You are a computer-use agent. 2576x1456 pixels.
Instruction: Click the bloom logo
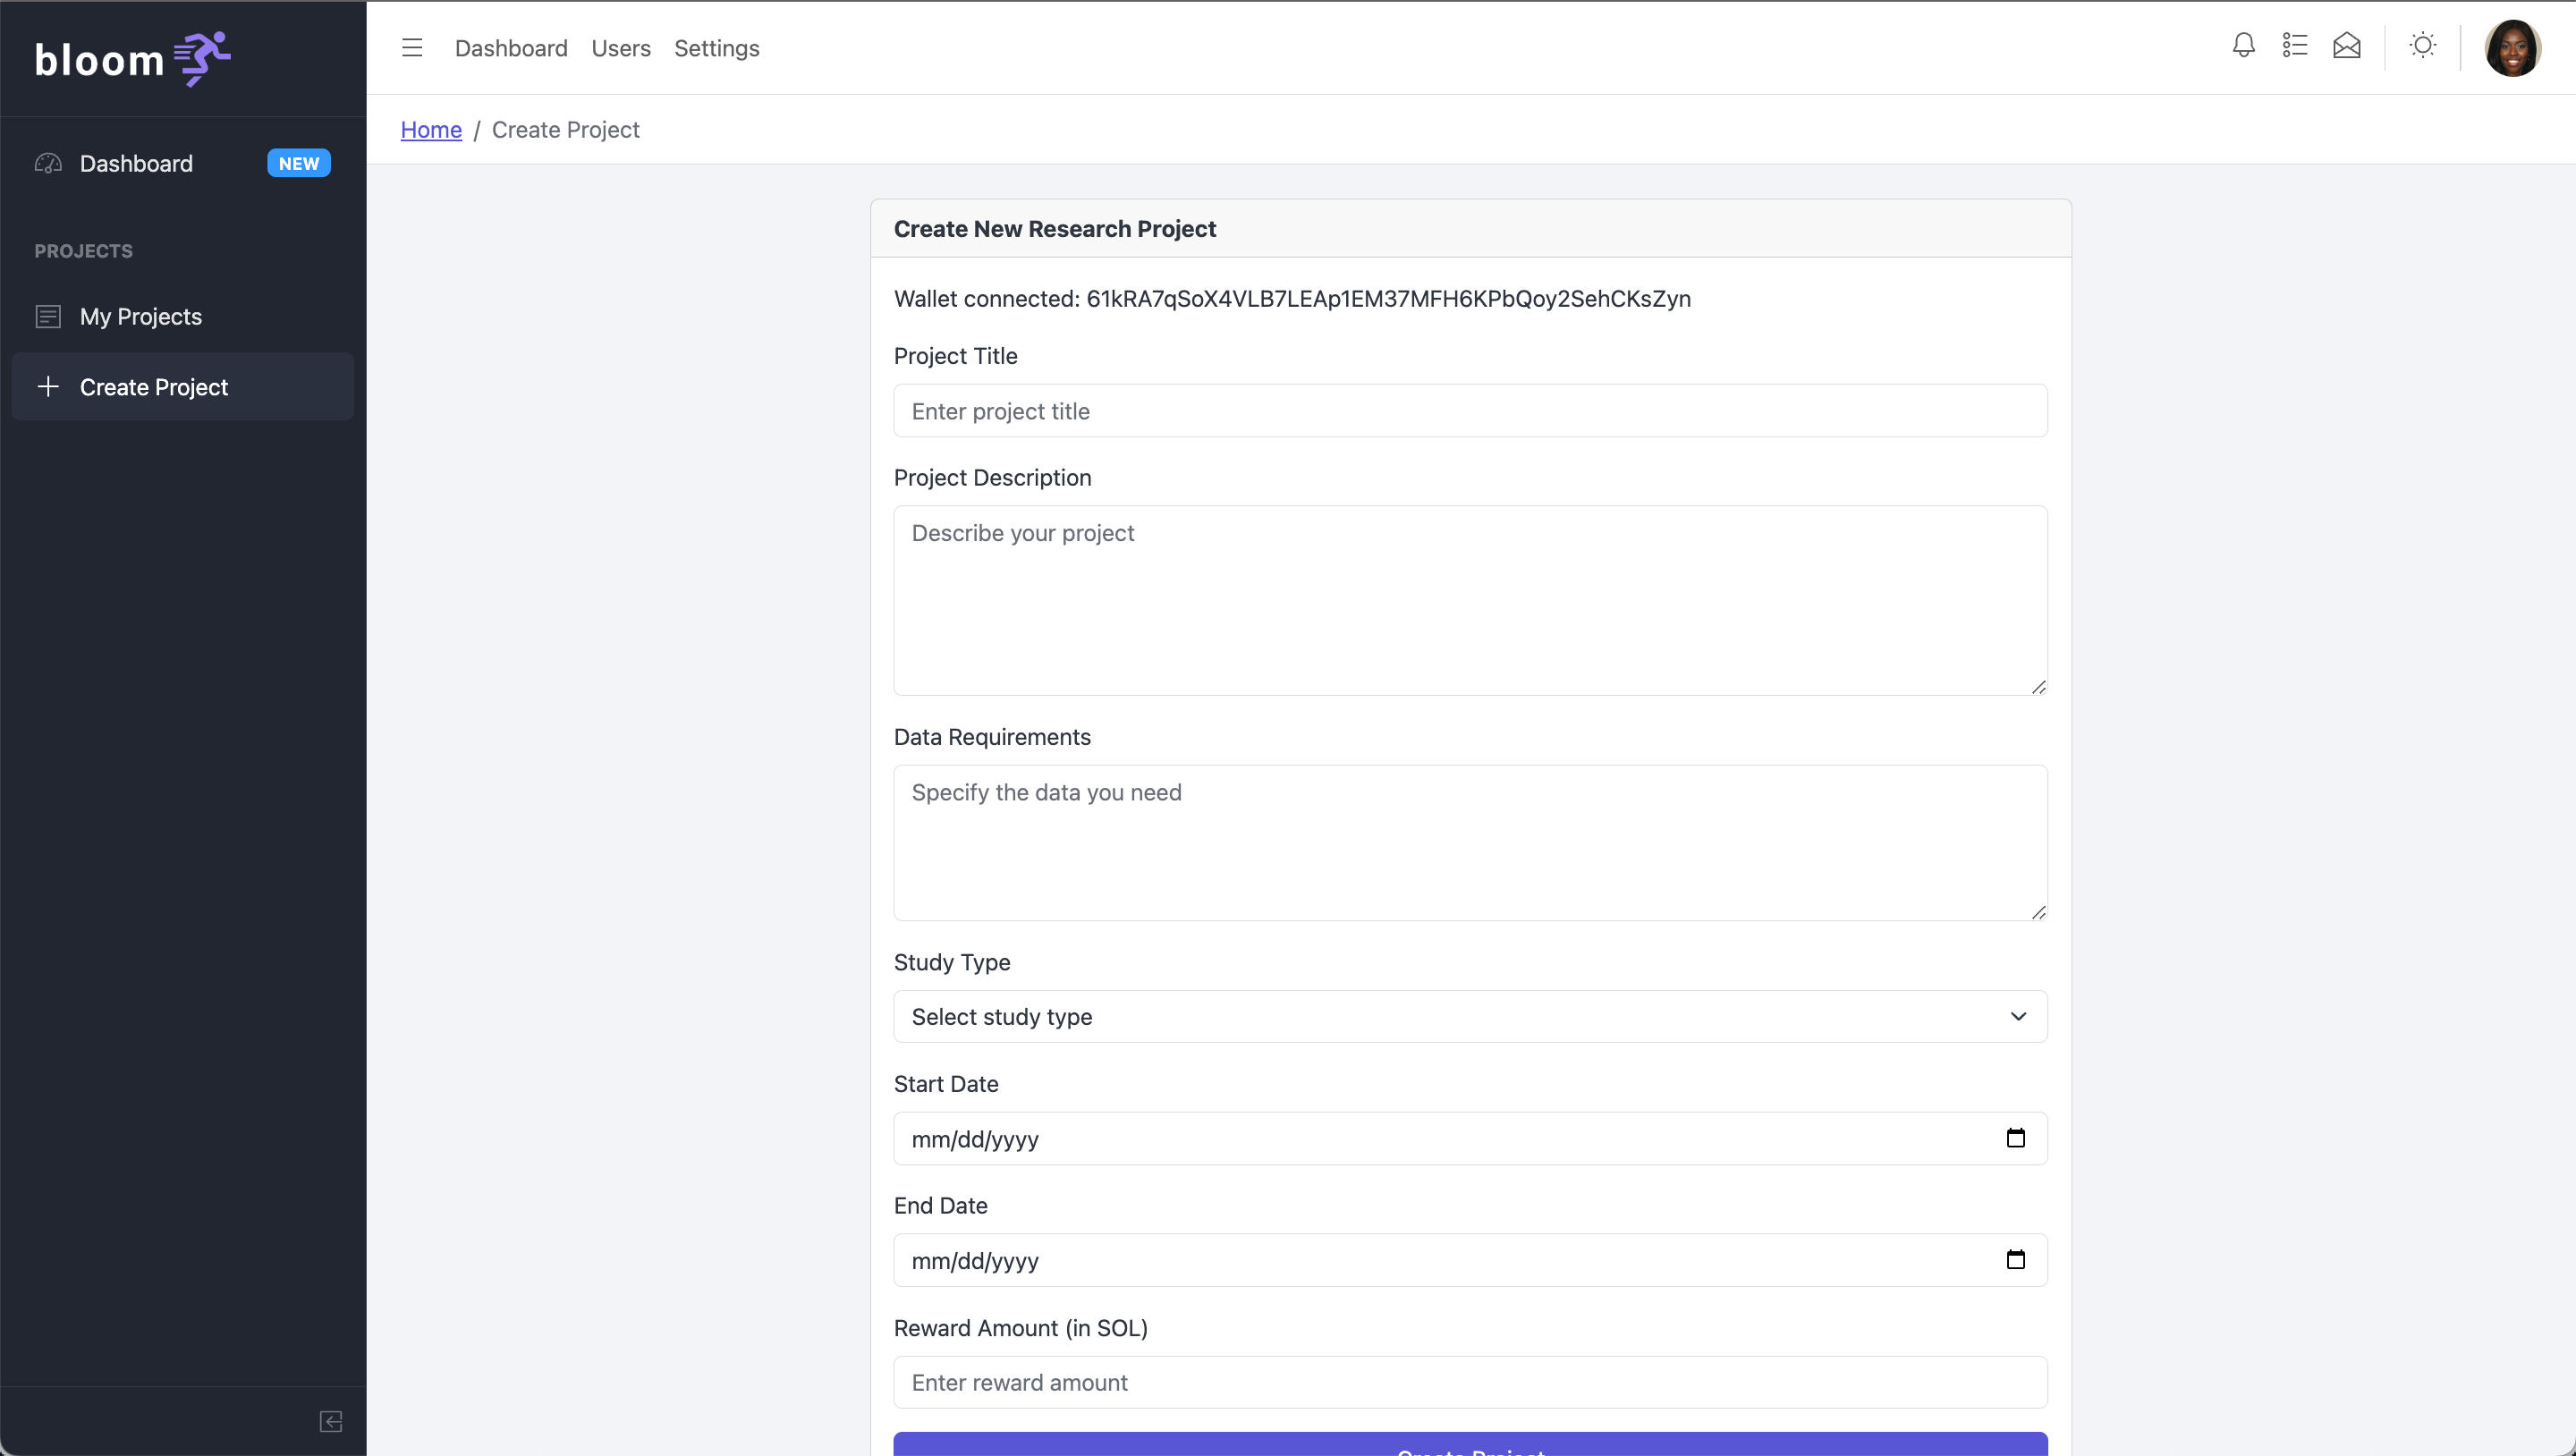click(x=133, y=59)
